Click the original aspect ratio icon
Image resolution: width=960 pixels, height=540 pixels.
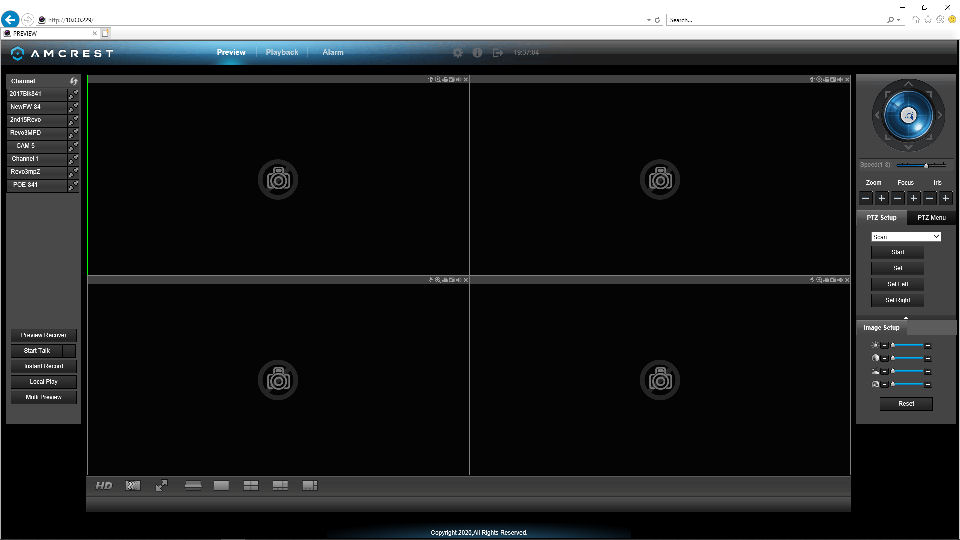point(193,486)
